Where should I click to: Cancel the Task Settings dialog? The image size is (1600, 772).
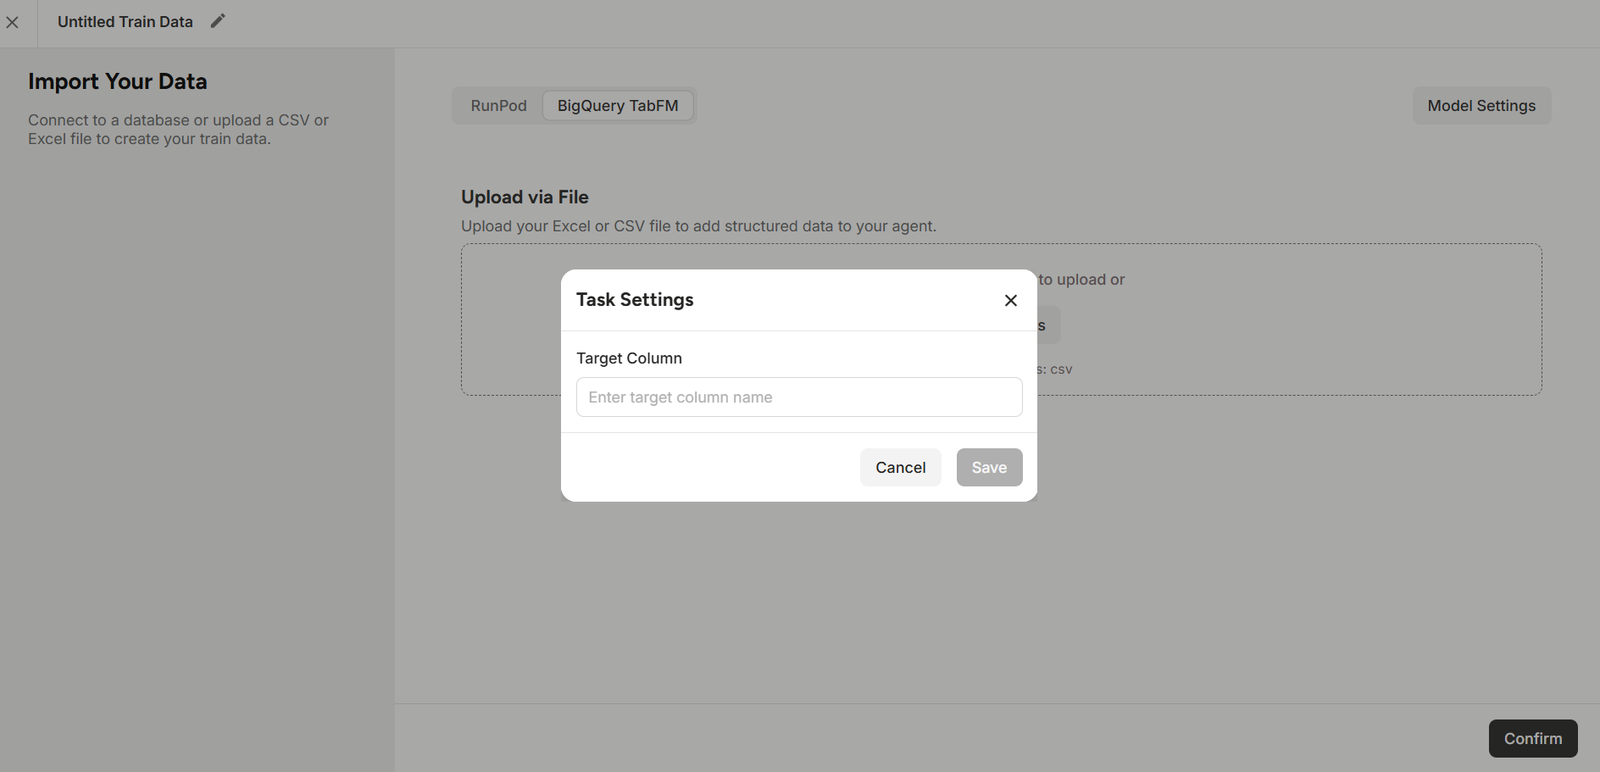pos(900,467)
